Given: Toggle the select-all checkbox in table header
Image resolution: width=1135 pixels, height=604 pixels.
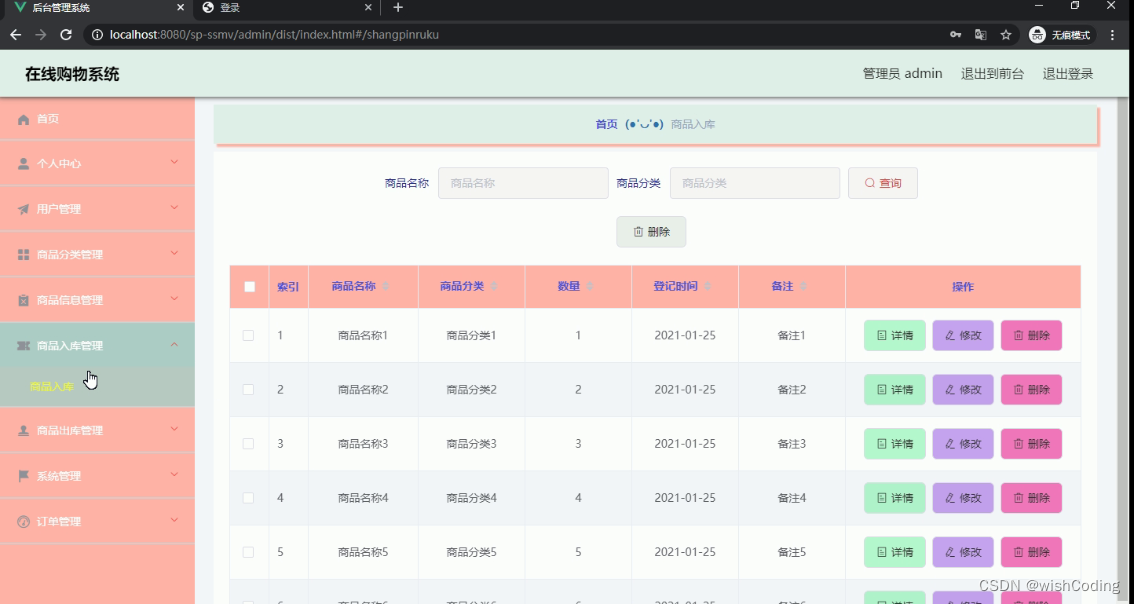Looking at the screenshot, I should [x=249, y=285].
